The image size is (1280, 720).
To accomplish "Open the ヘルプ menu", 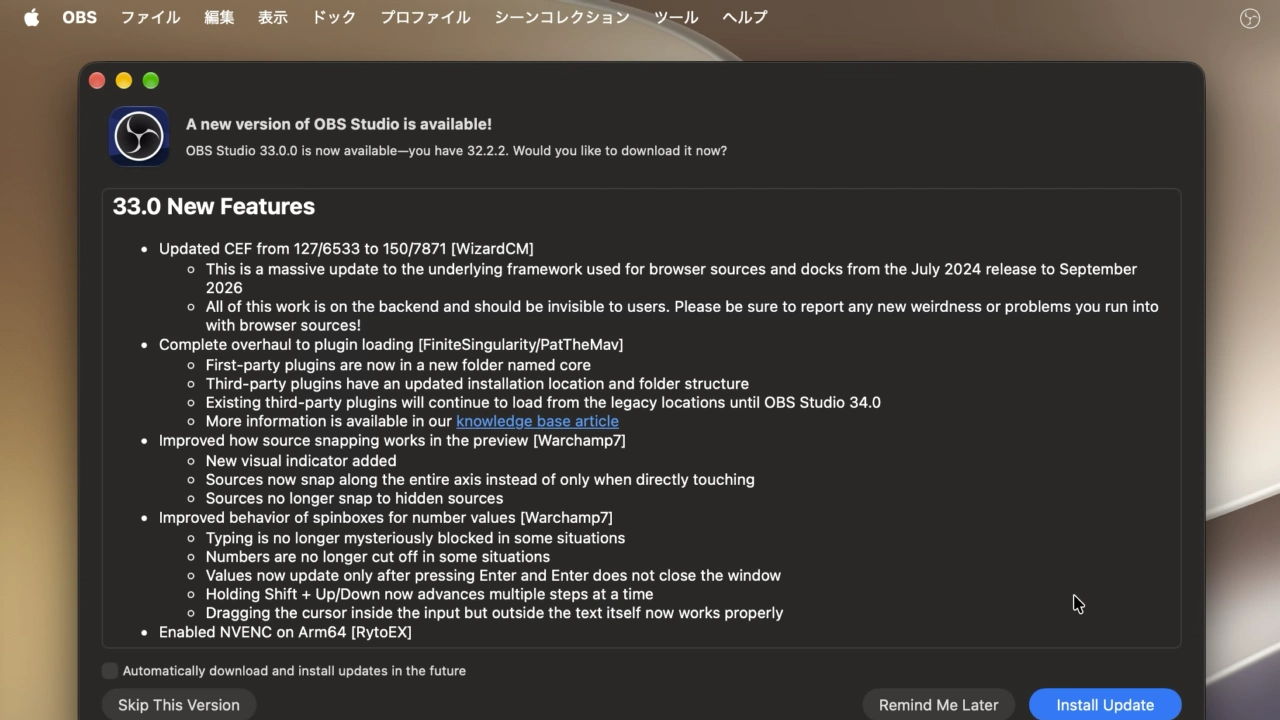I will pos(745,17).
